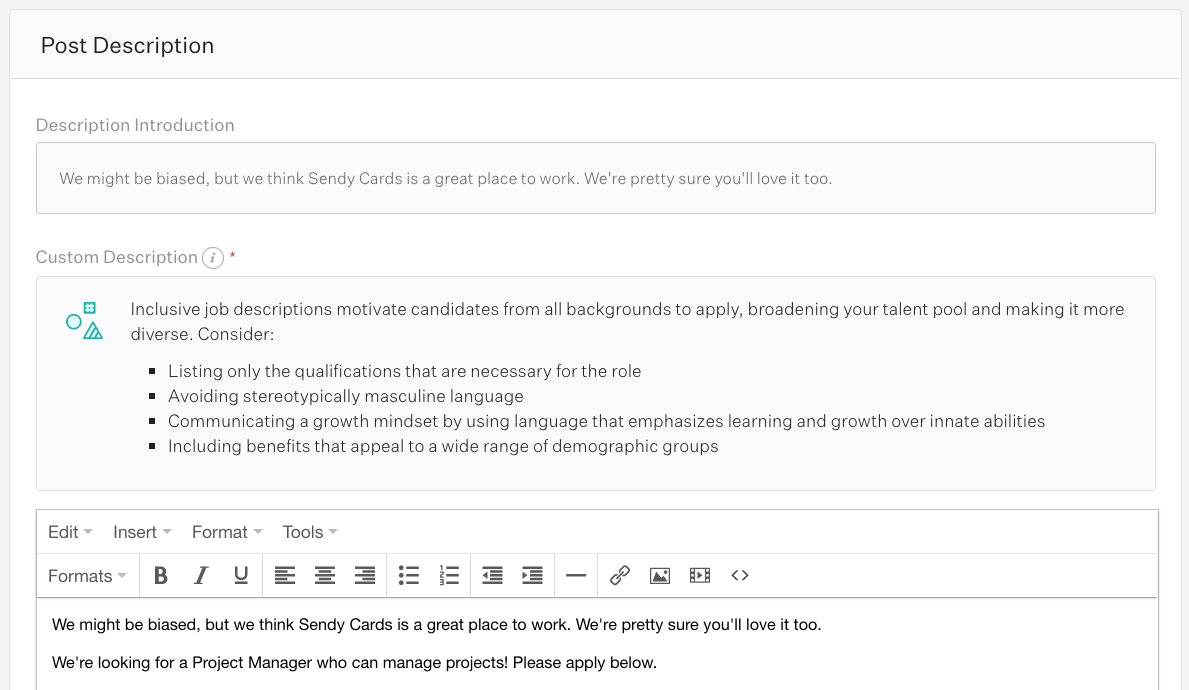Increase the text indent
The width and height of the screenshot is (1189, 690).
[x=532, y=575]
